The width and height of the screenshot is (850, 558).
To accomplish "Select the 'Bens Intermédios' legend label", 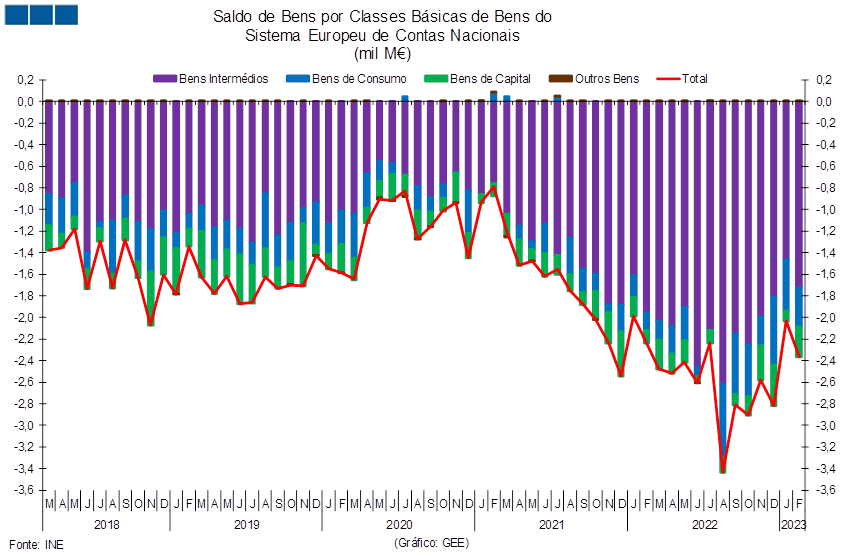I will point(224,79).
